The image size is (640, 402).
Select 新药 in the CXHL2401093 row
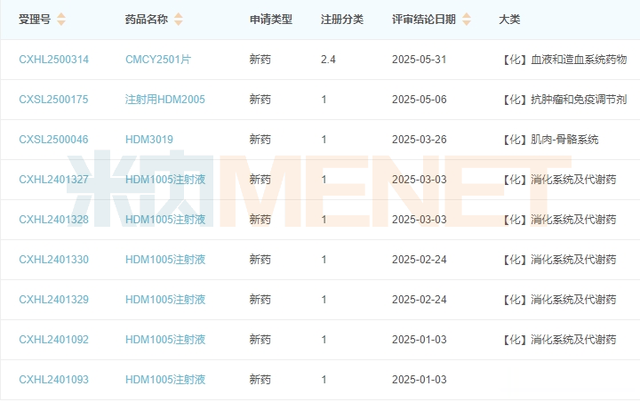coord(260,380)
